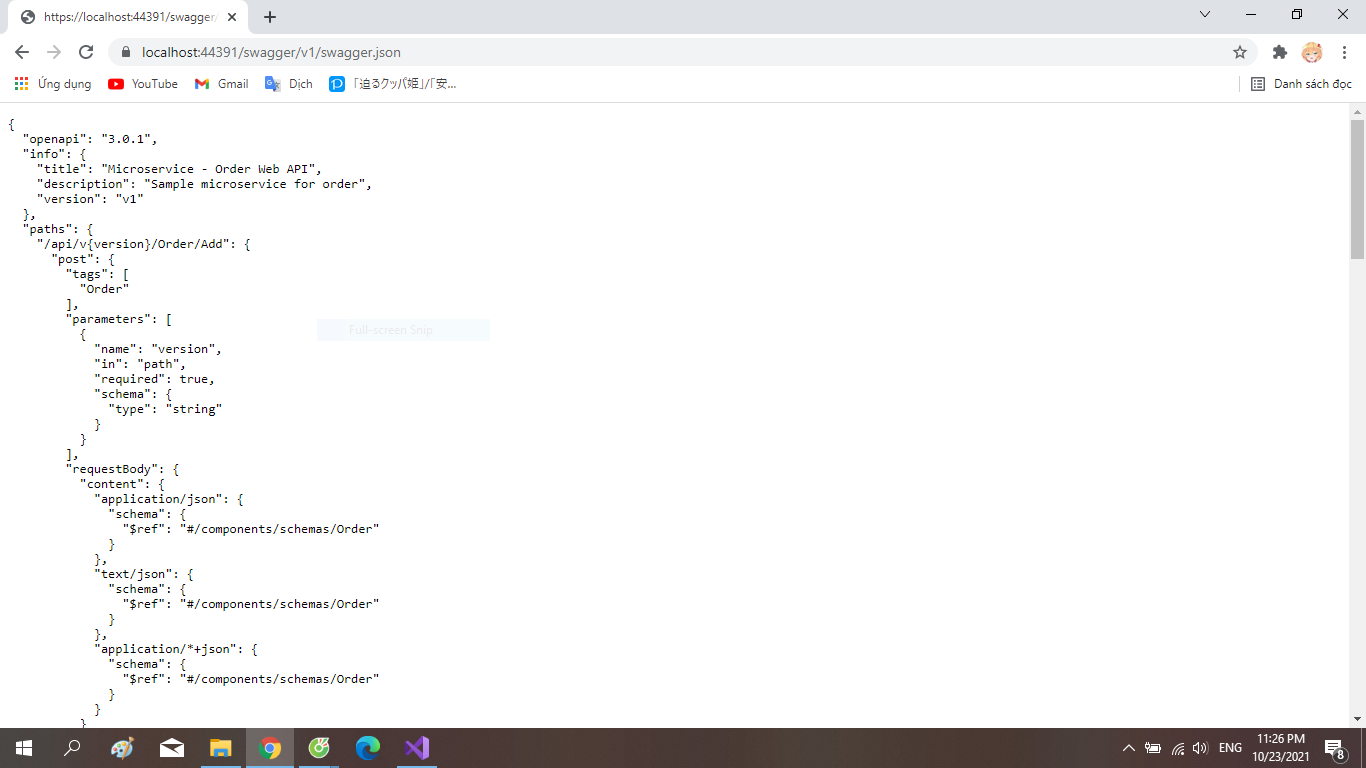Image resolution: width=1366 pixels, height=768 pixels.
Task: Open Chrome's three-dot menu
Action: [1344, 52]
